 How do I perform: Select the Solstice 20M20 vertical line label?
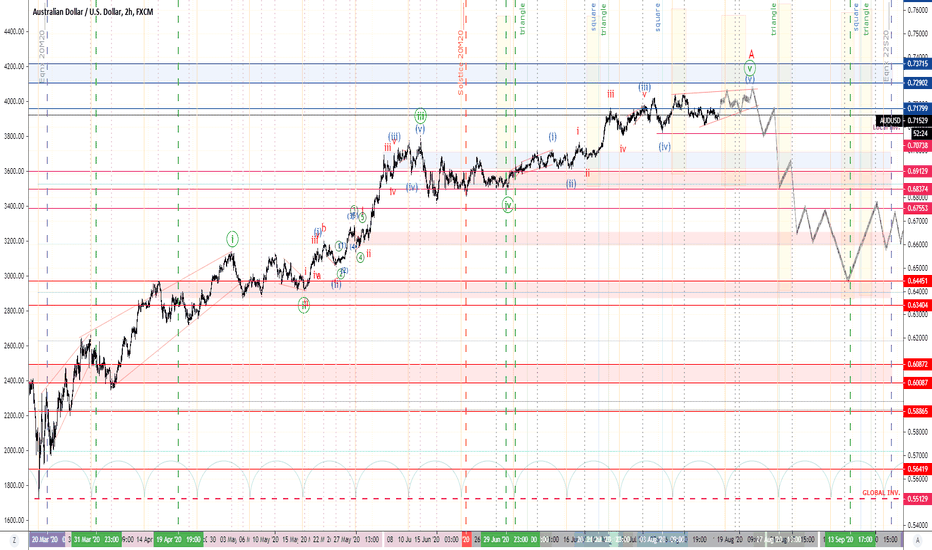point(460,62)
